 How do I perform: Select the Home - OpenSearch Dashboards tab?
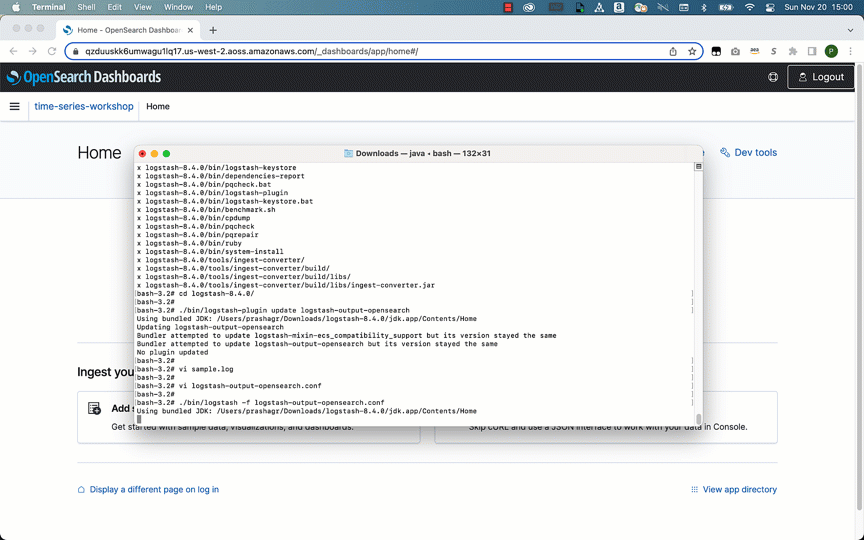pos(128,30)
